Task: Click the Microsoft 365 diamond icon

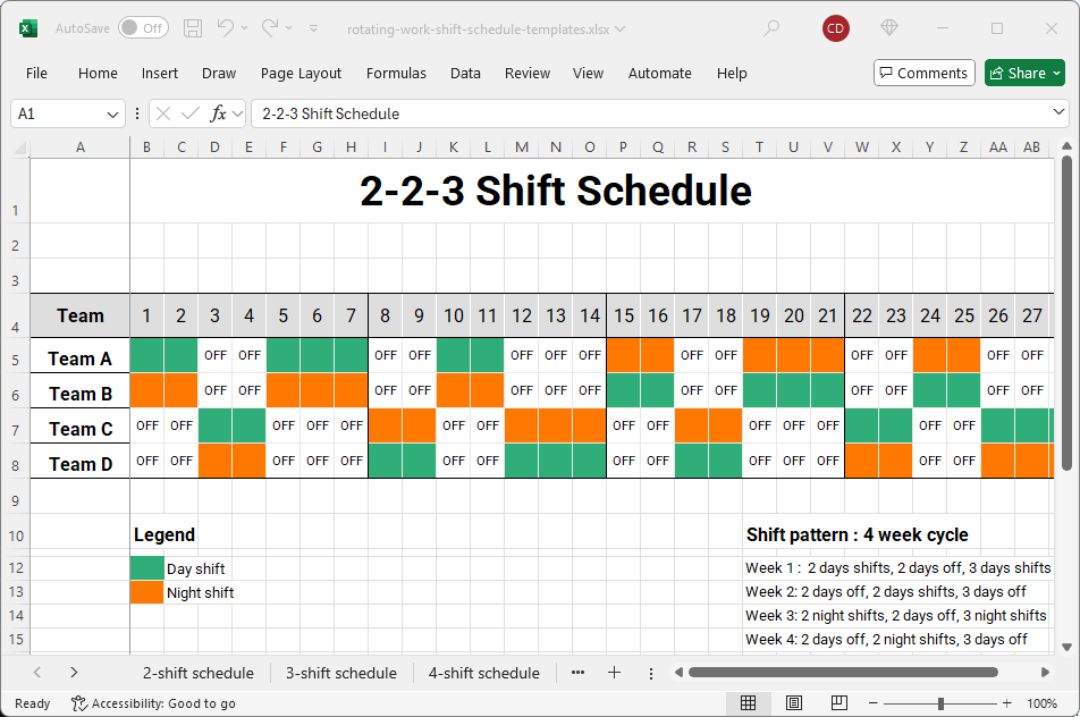Action: (887, 29)
